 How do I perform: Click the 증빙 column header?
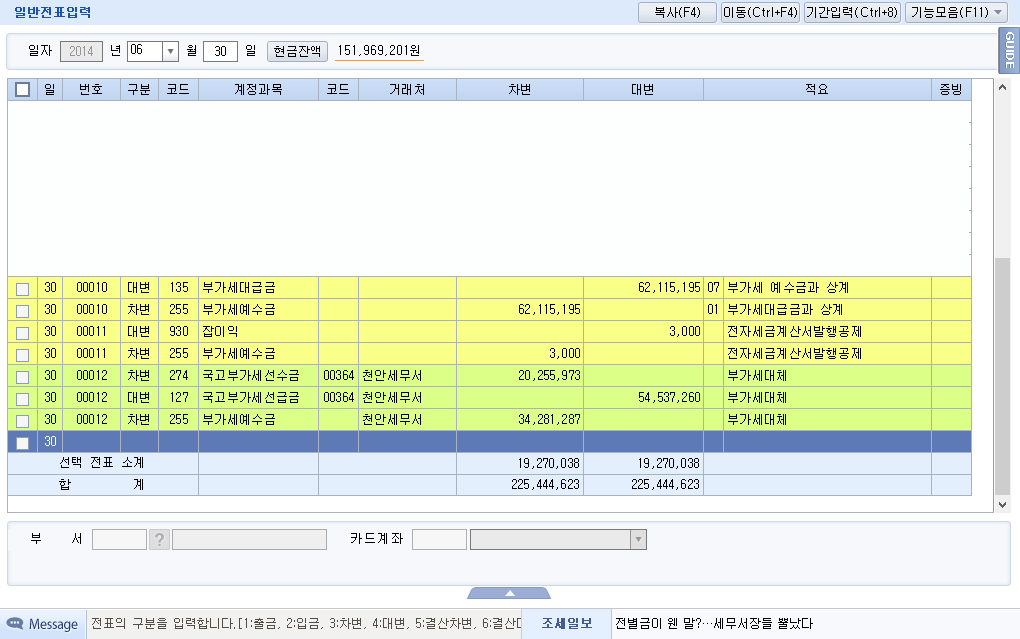951,90
